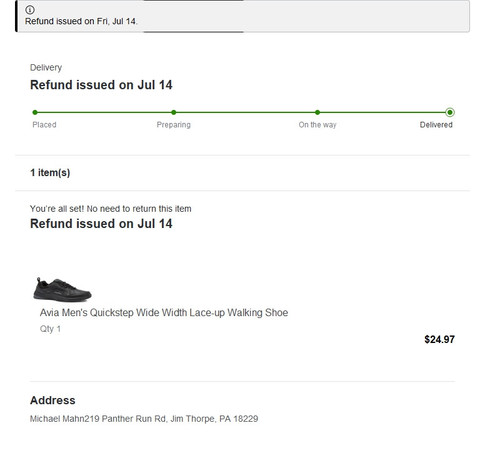The height and width of the screenshot is (466, 500).
Task: Click the Preparing progress dot
Action: point(174,112)
